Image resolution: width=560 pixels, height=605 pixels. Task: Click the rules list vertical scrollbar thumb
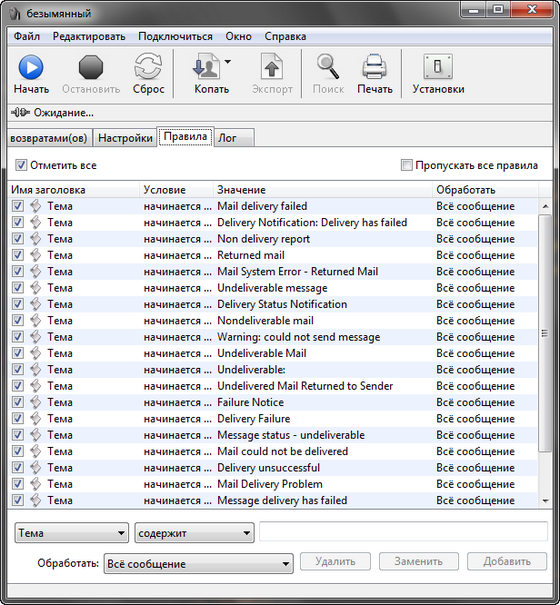[x=545, y=333]
